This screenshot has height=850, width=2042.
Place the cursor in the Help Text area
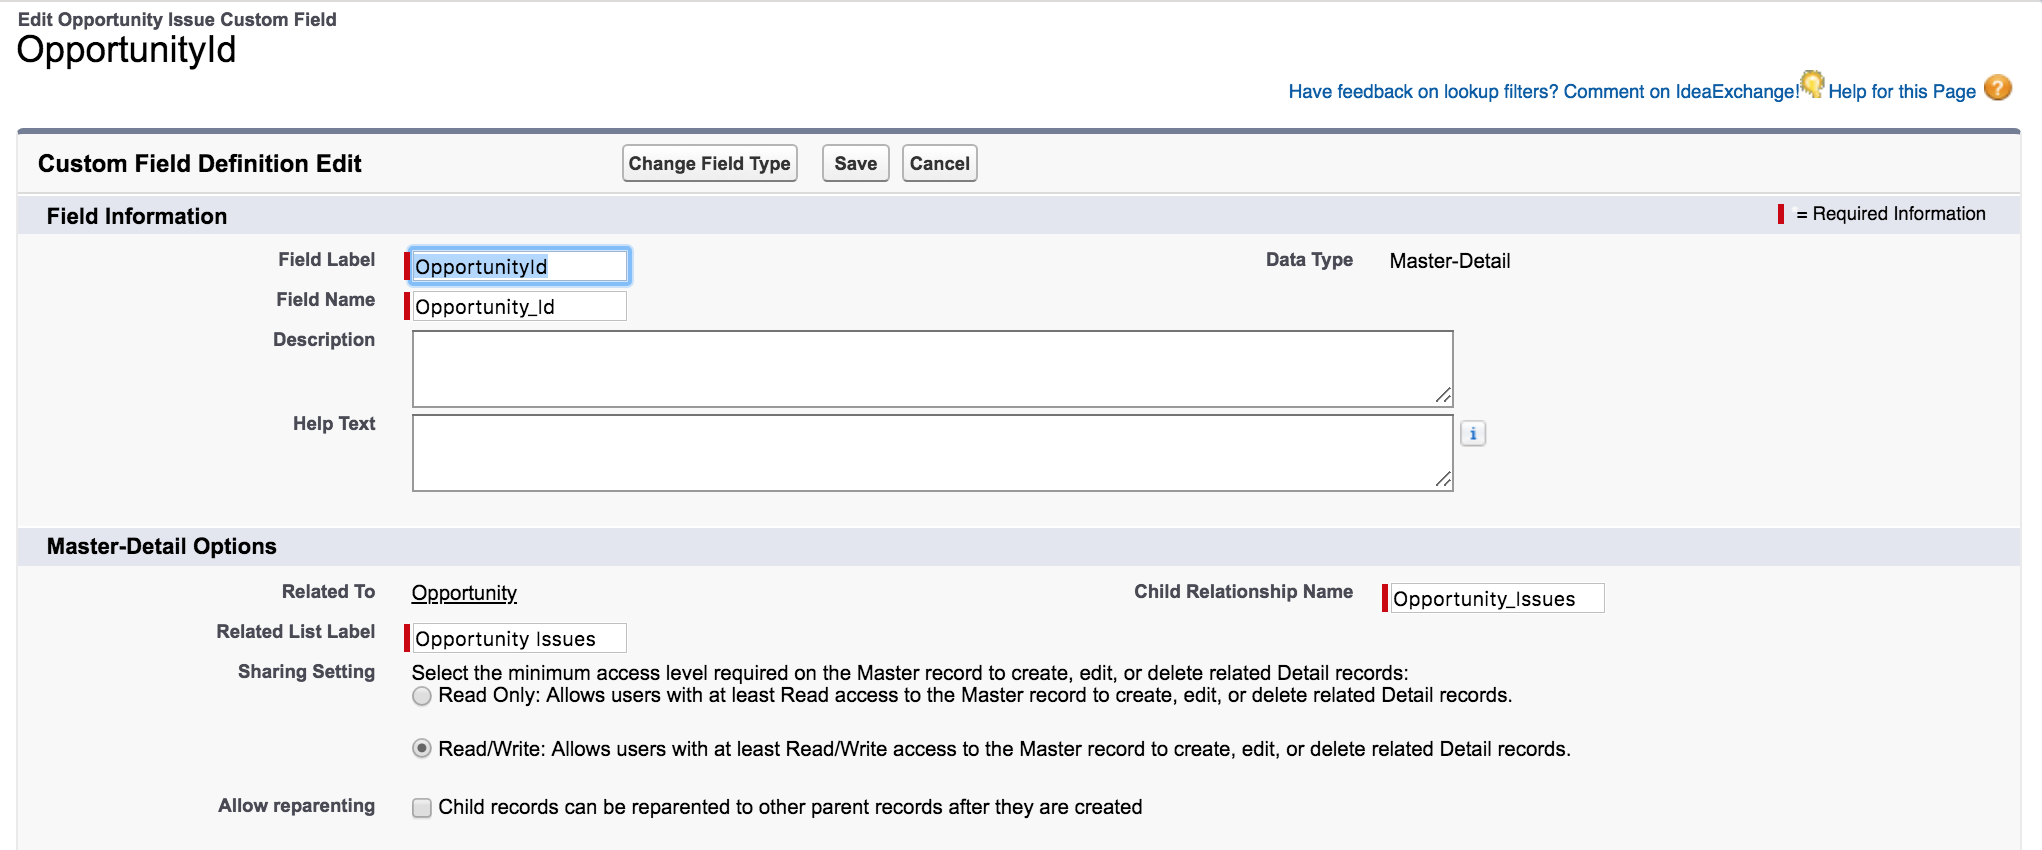931,453
